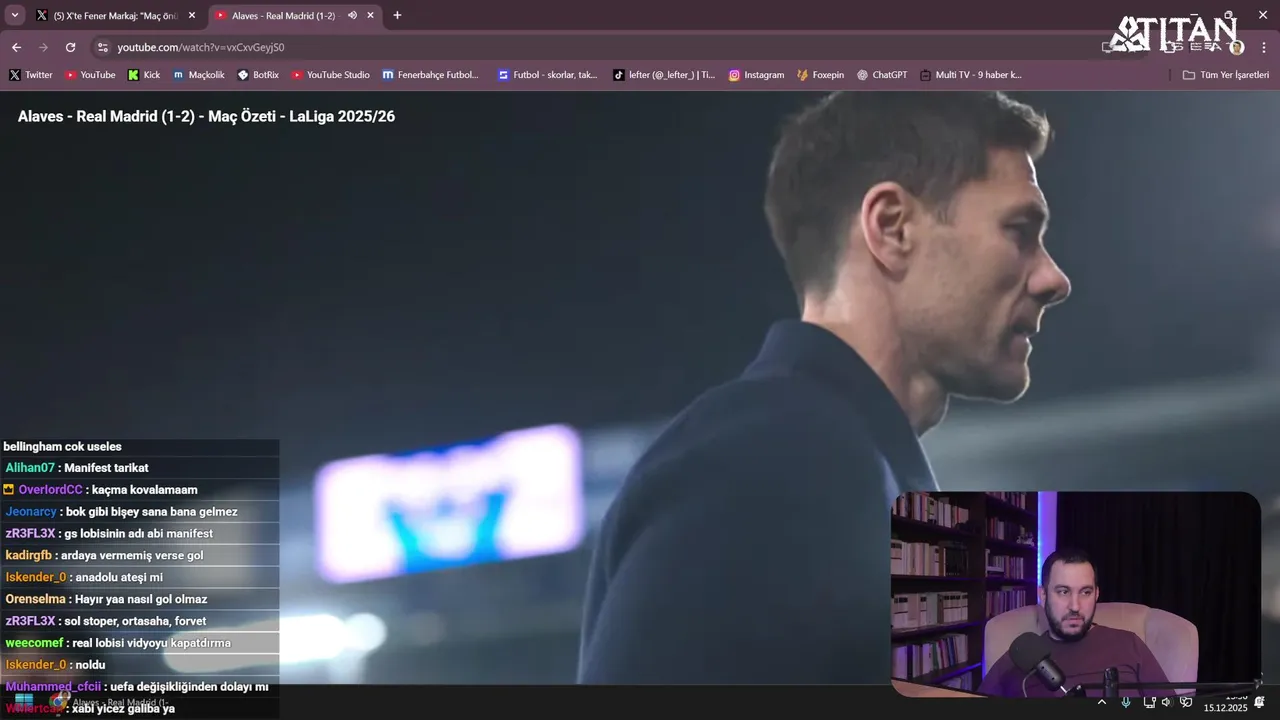Screen dimensions: 1280x720
Task: Open the tab search dropdown arrow
Action: [x=14, y=15]
